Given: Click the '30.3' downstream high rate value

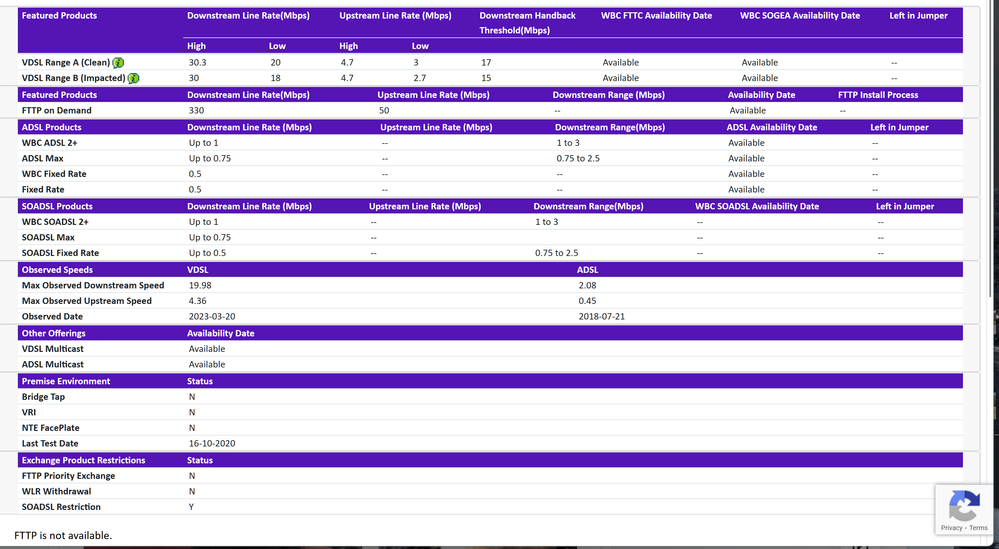Looking at the screenshot, I should pos(198,62).
